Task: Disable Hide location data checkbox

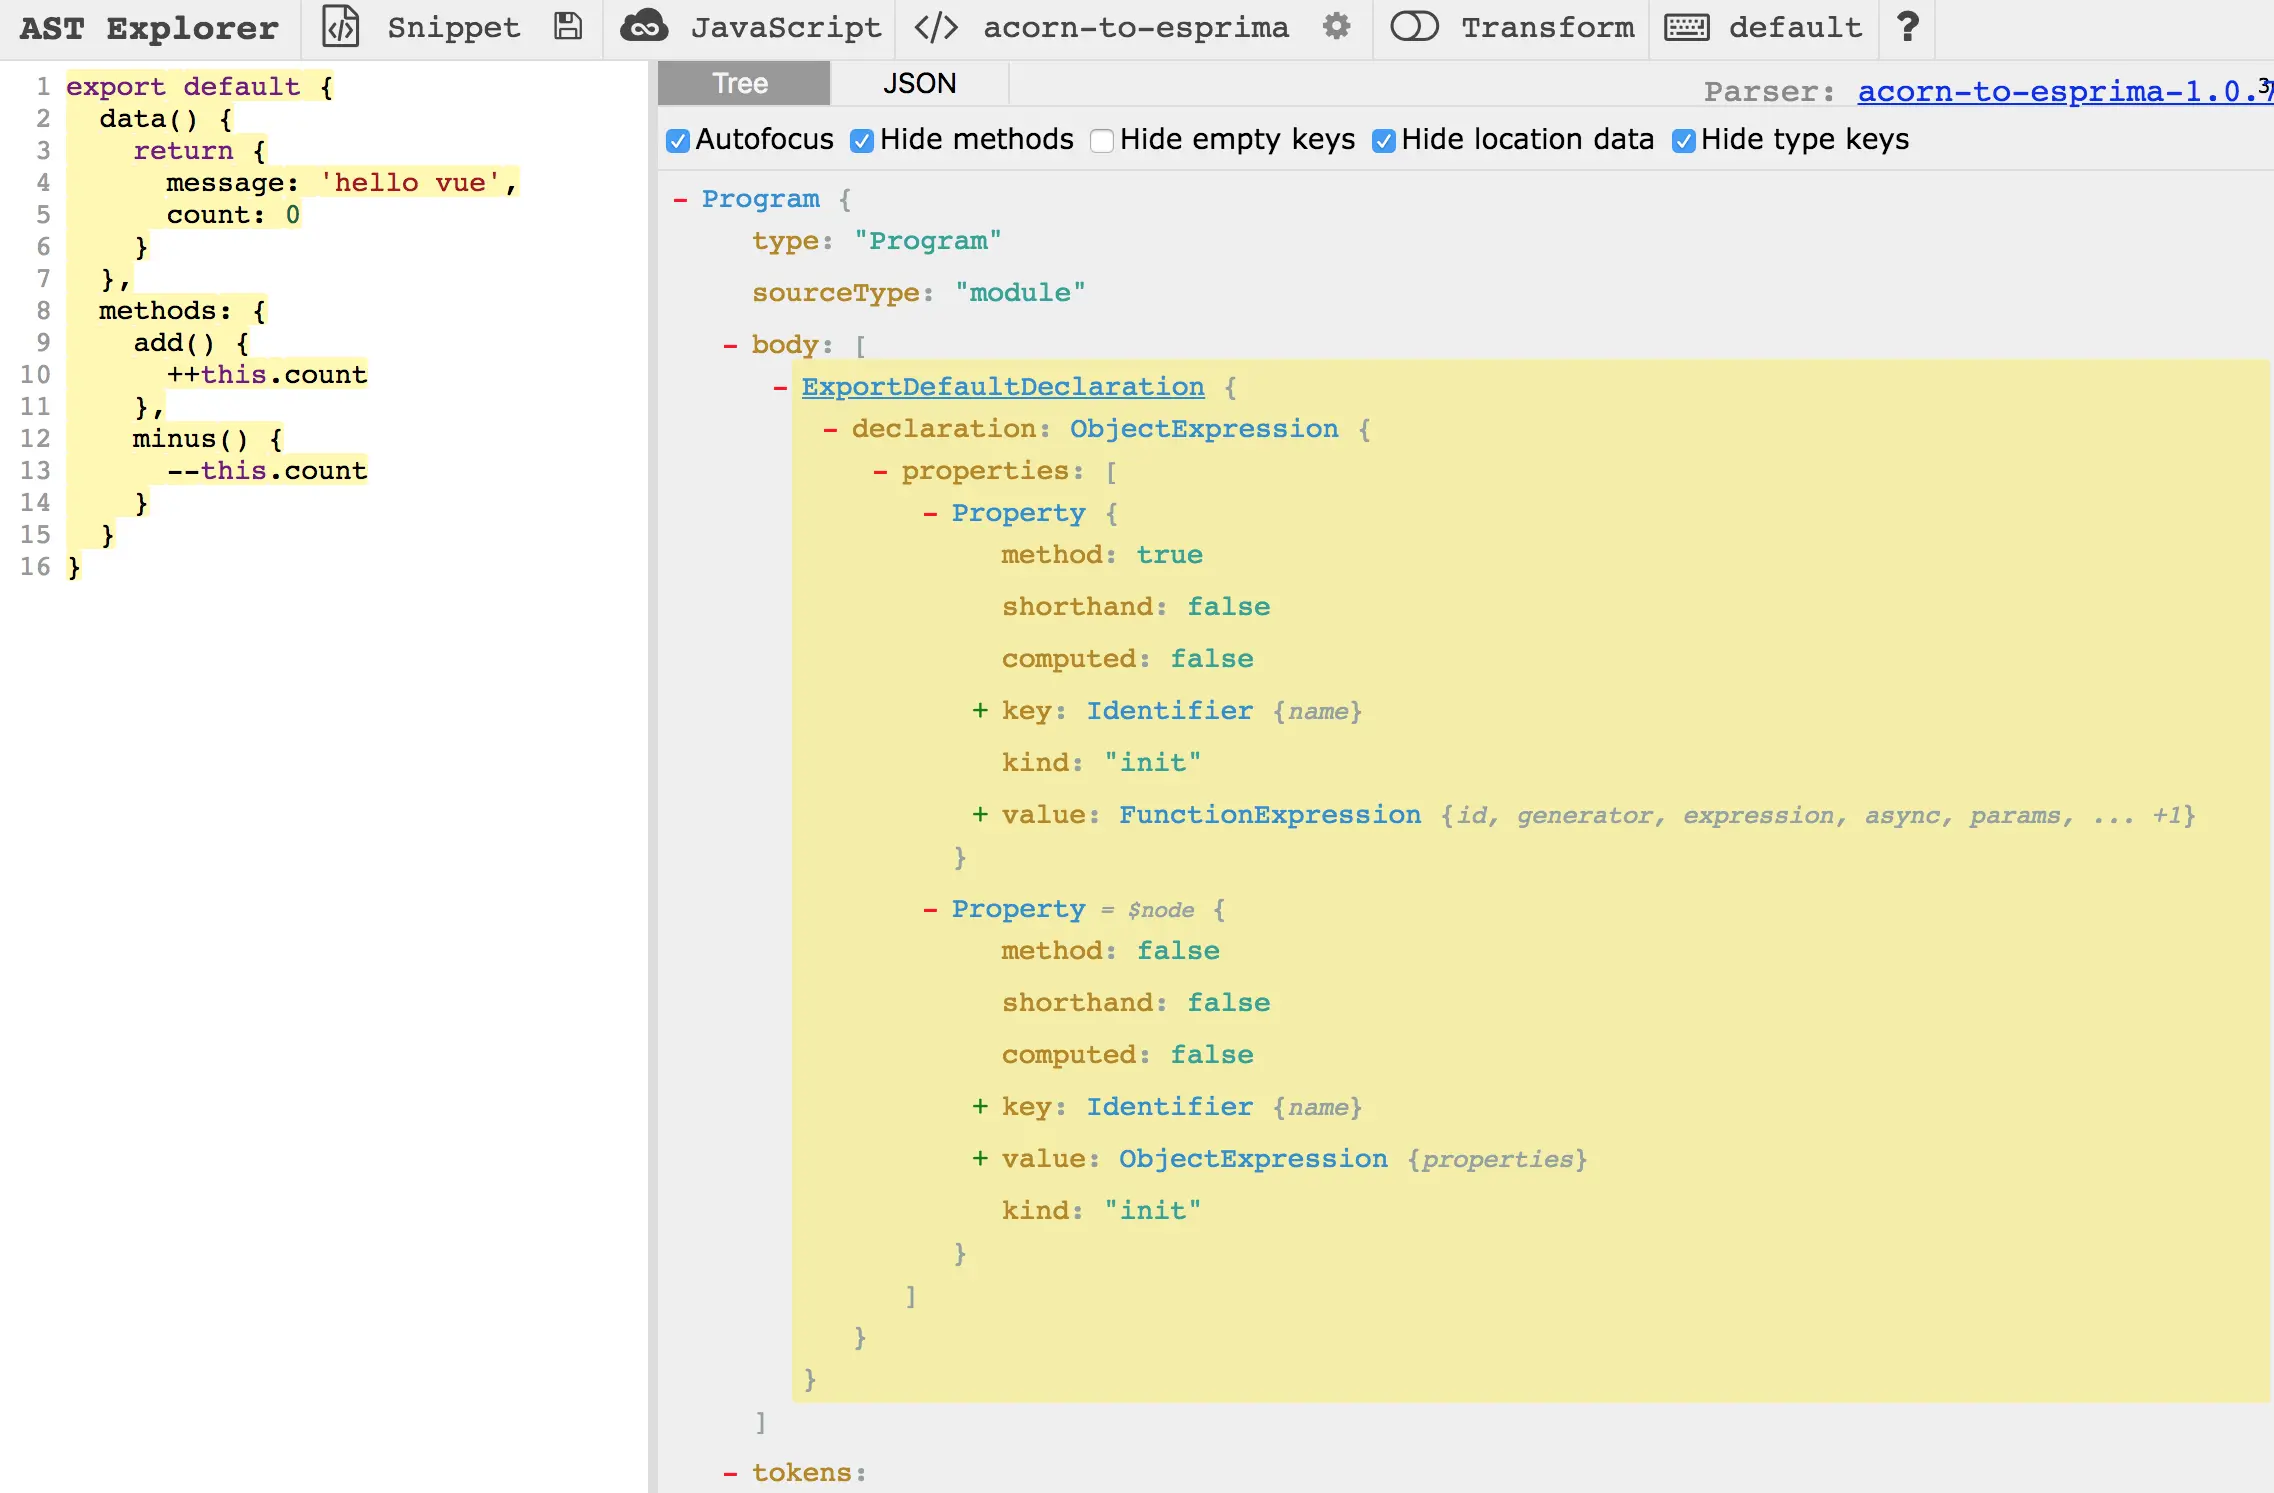Action: click(1384, 141)
